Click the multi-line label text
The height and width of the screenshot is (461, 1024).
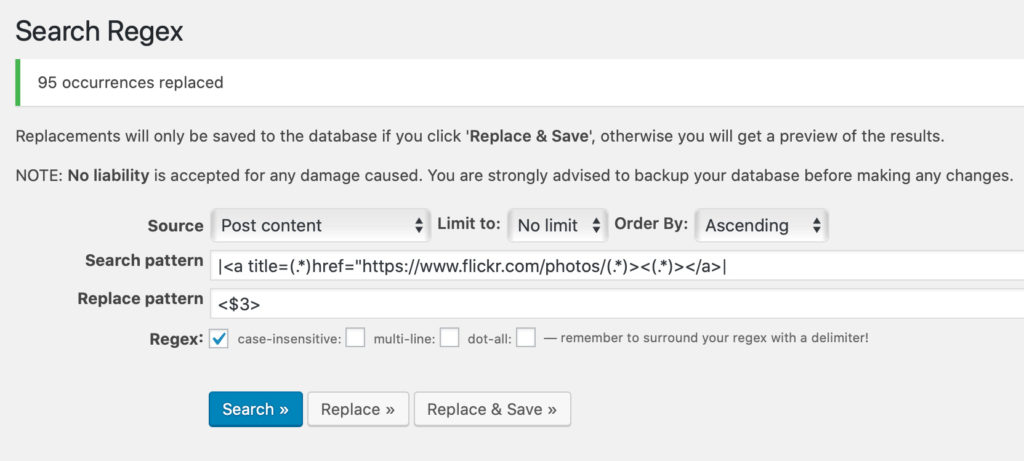coord(404,339)
